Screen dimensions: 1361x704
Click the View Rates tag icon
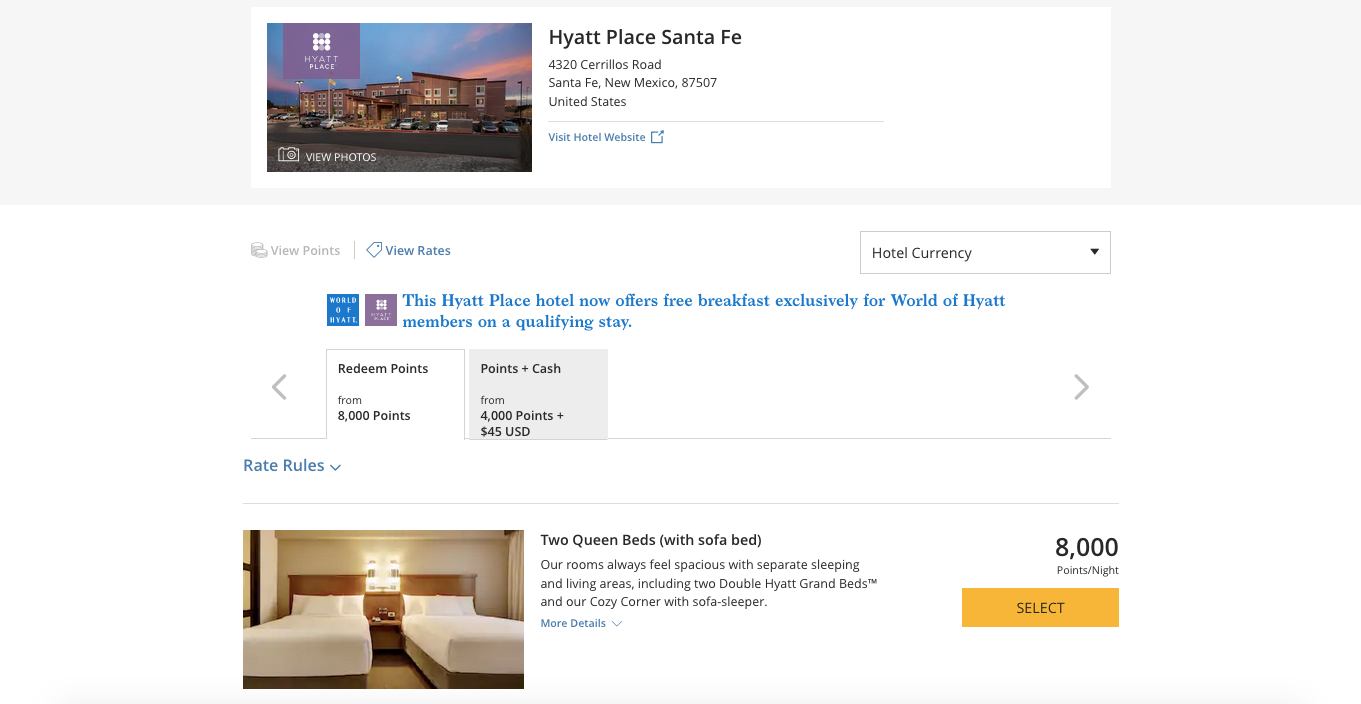coord(374,250)
